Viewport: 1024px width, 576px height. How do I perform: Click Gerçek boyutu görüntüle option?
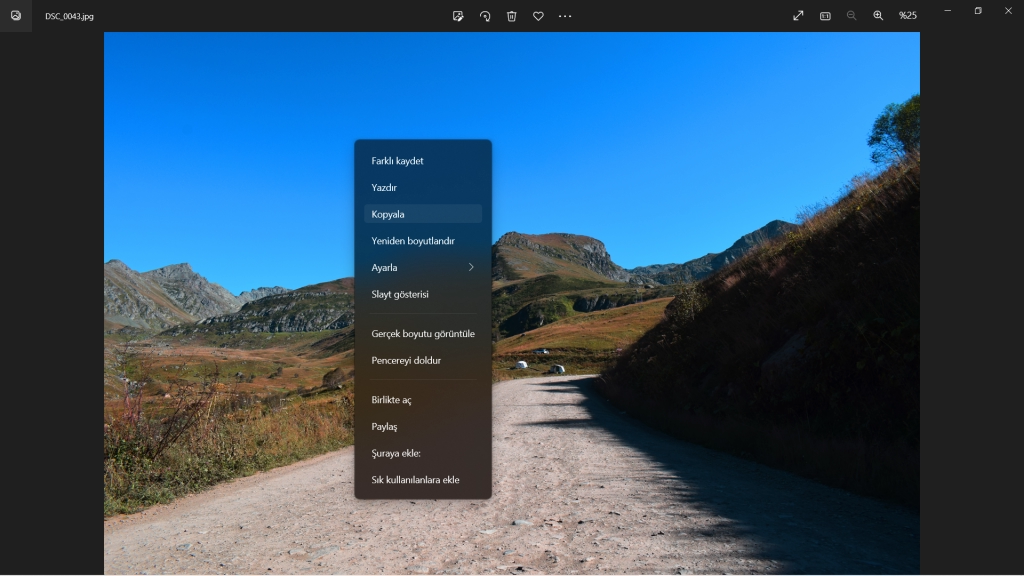(423, 334)
